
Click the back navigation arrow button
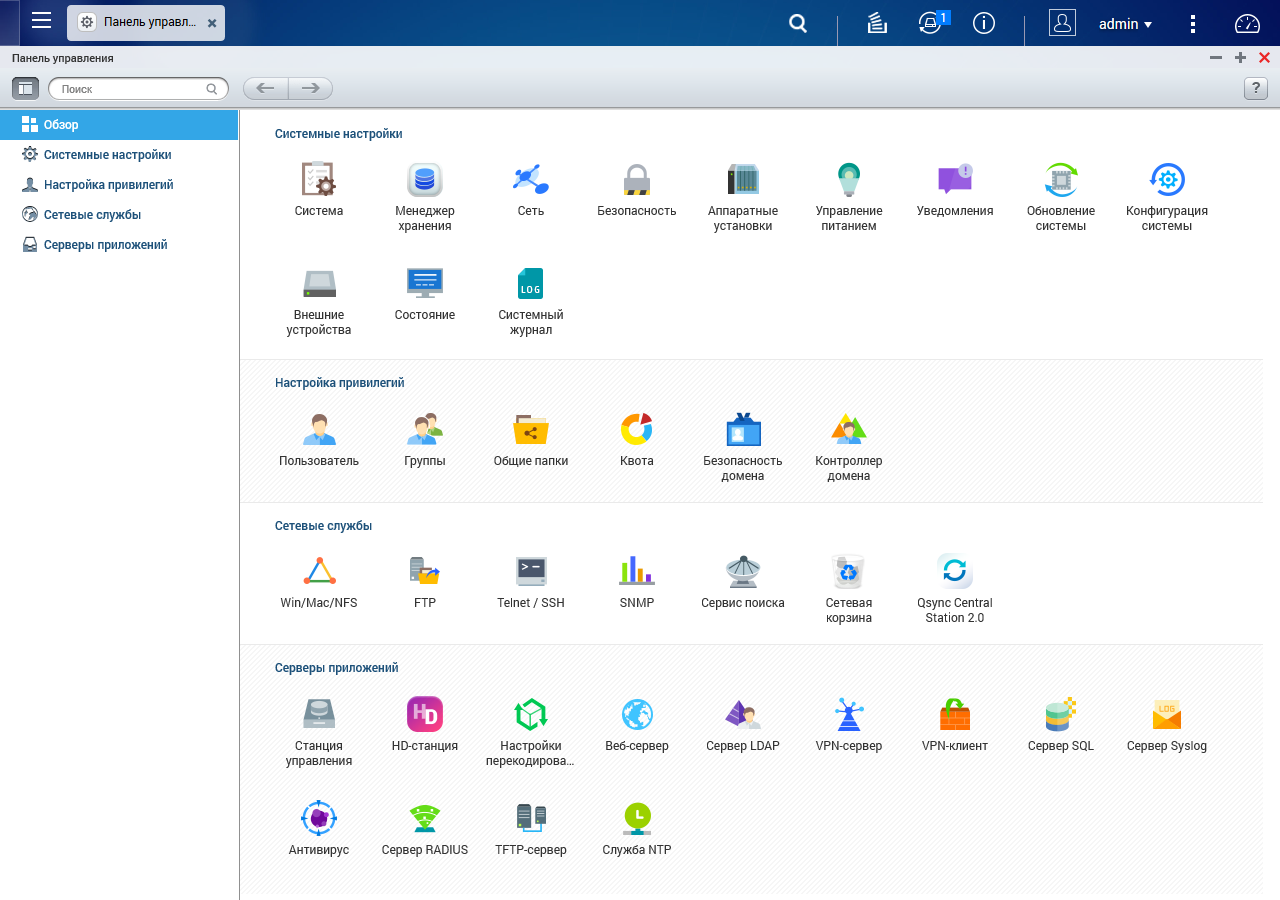point(265,89)
